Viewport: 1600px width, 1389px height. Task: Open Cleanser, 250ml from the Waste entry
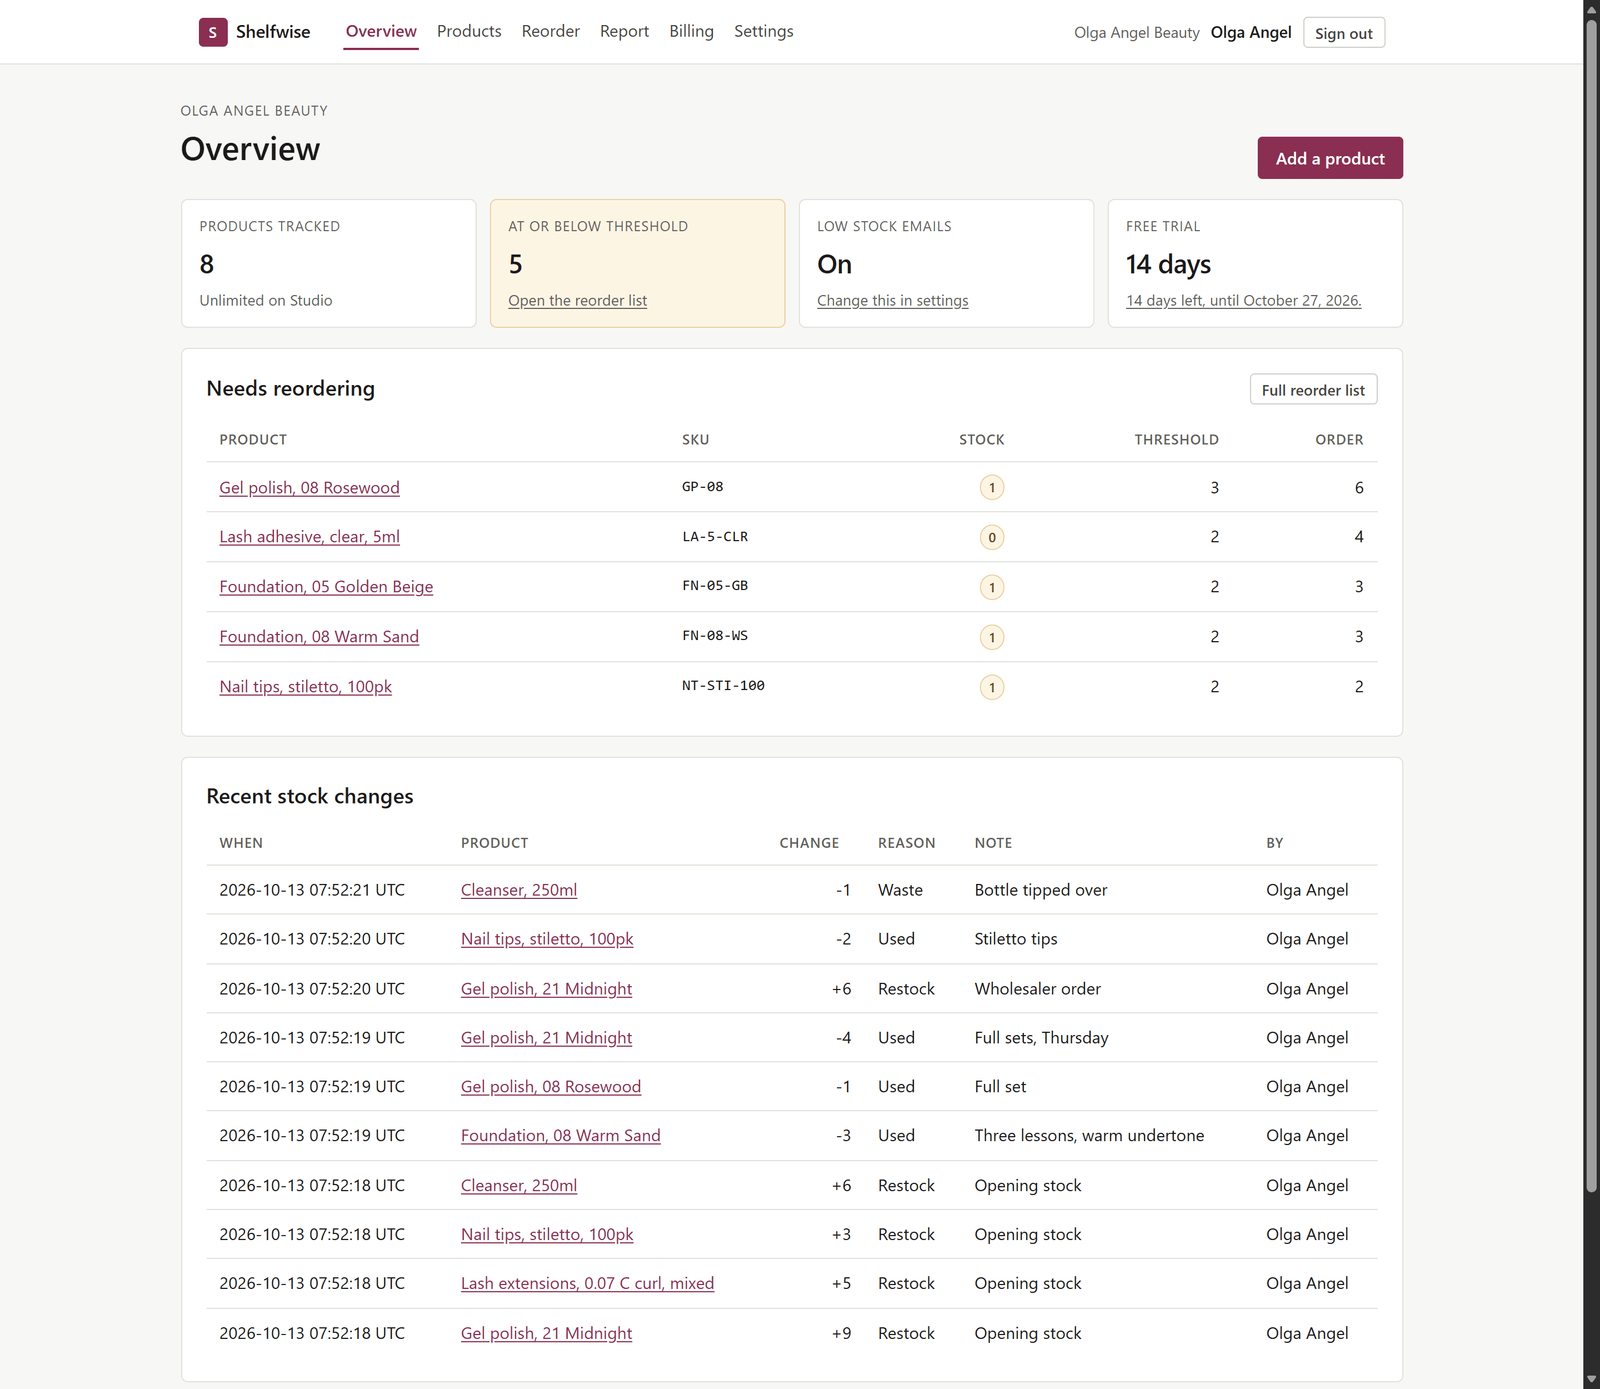pos(519,889)
